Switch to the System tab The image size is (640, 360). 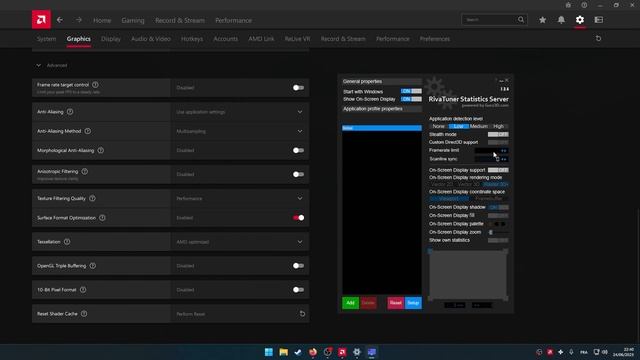click(x=46, y=39)
